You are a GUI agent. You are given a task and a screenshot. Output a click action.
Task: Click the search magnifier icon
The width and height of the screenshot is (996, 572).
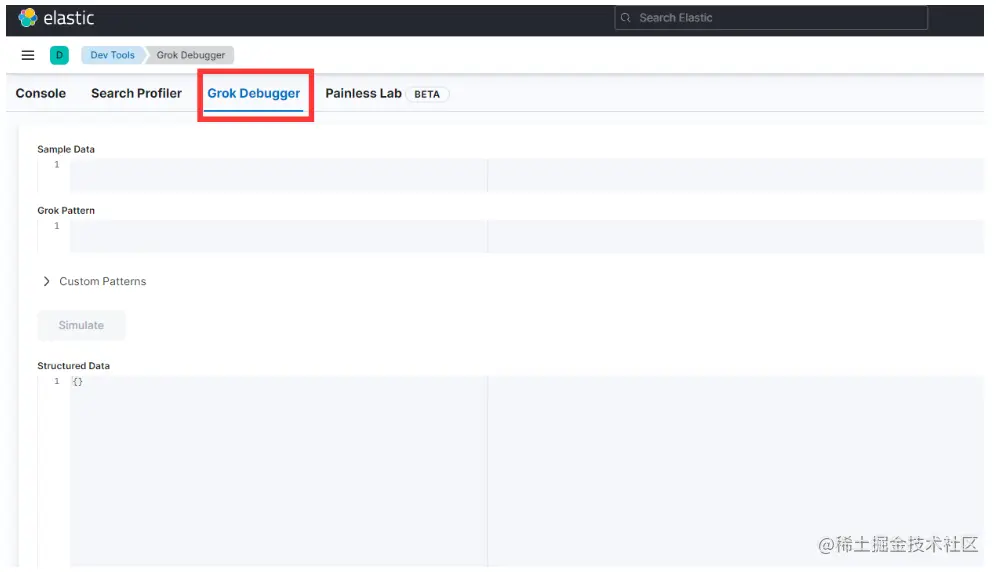(626, 18)
